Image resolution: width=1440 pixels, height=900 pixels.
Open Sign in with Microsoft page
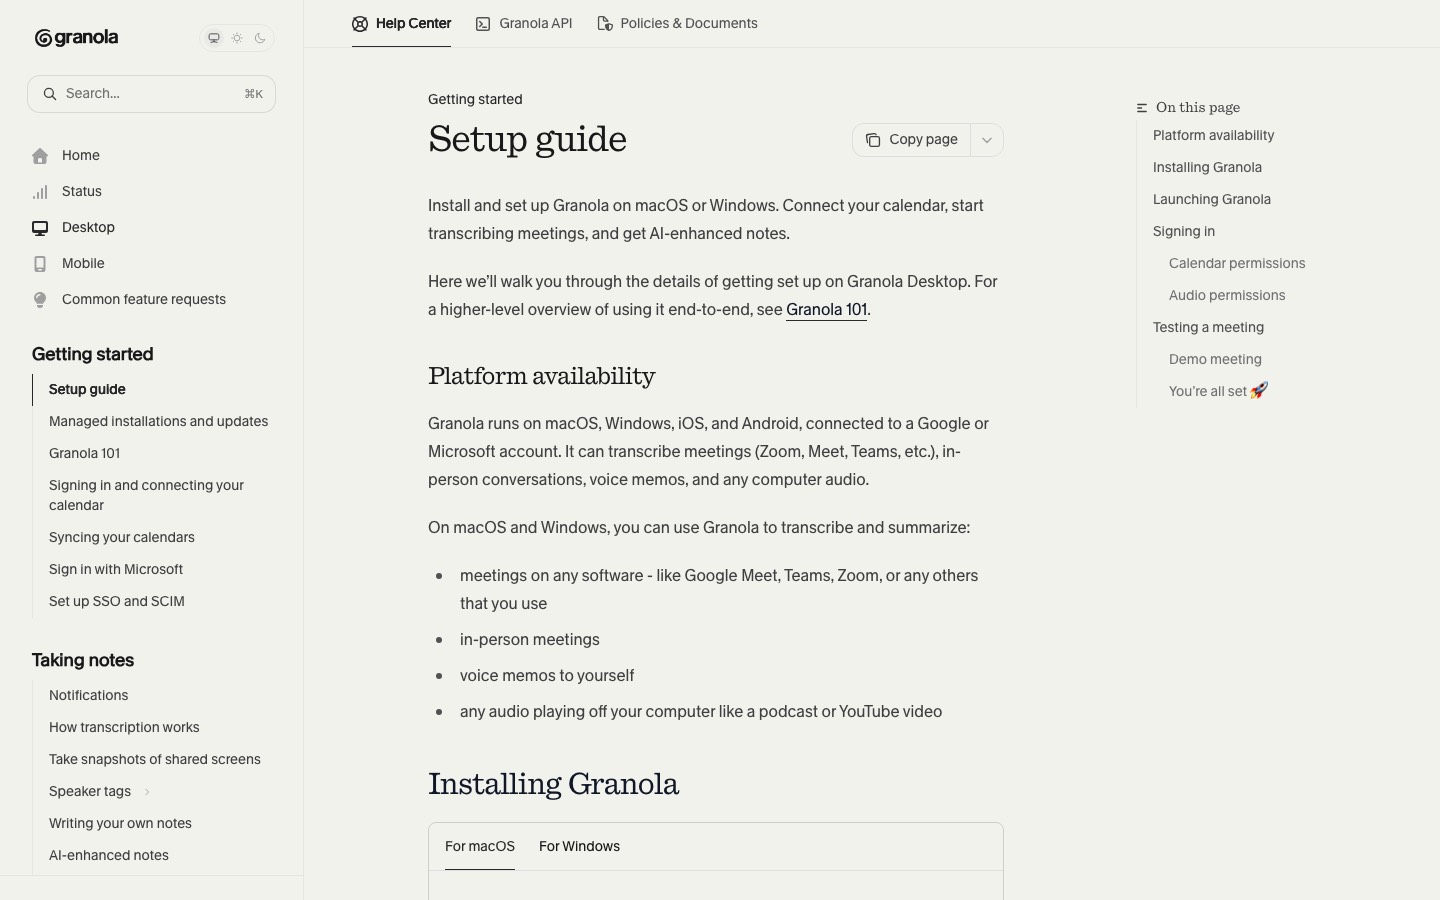116,570
